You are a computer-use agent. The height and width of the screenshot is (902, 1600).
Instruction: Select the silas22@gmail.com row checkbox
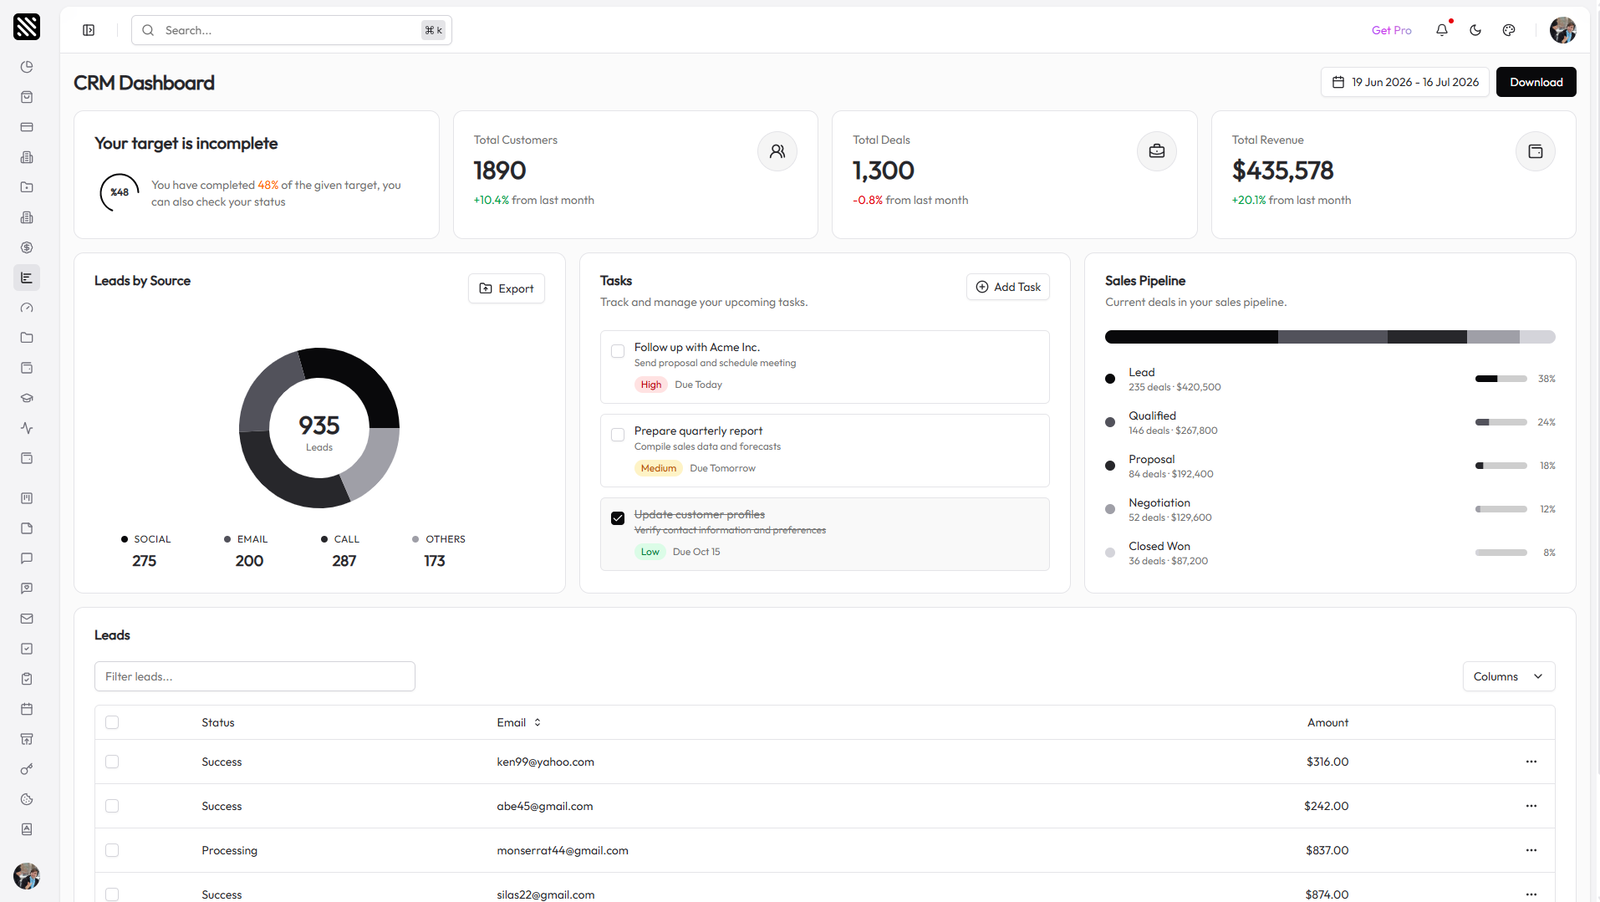[x=112, y=894]
